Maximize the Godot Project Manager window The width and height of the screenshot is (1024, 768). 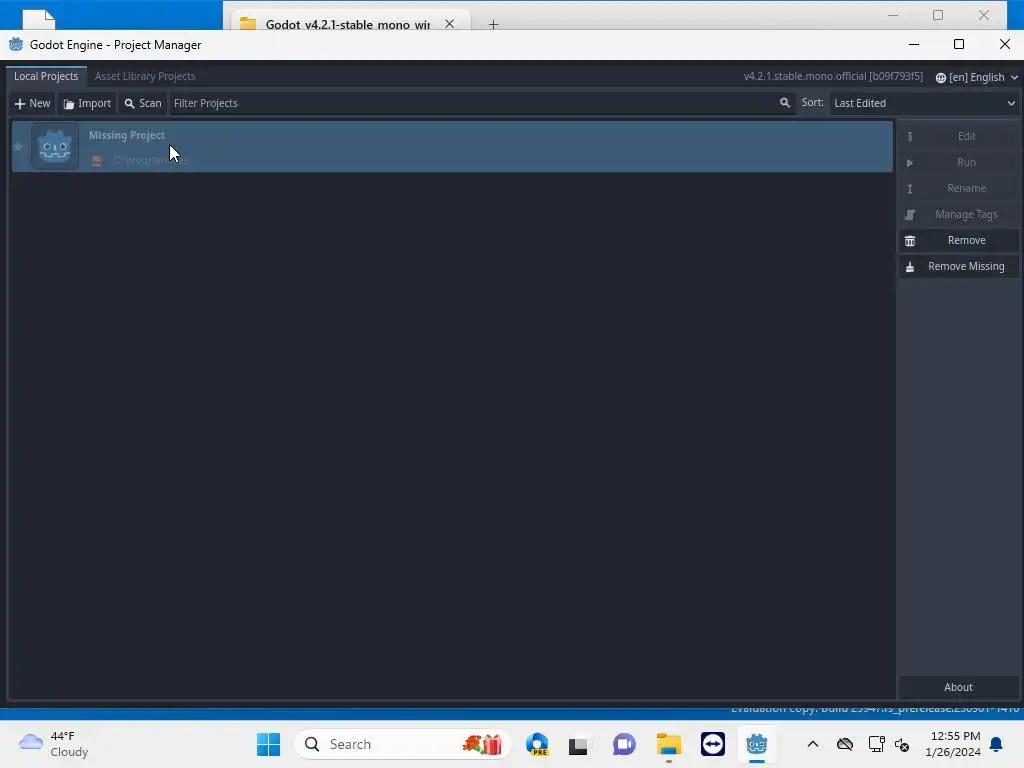(959, 44)
